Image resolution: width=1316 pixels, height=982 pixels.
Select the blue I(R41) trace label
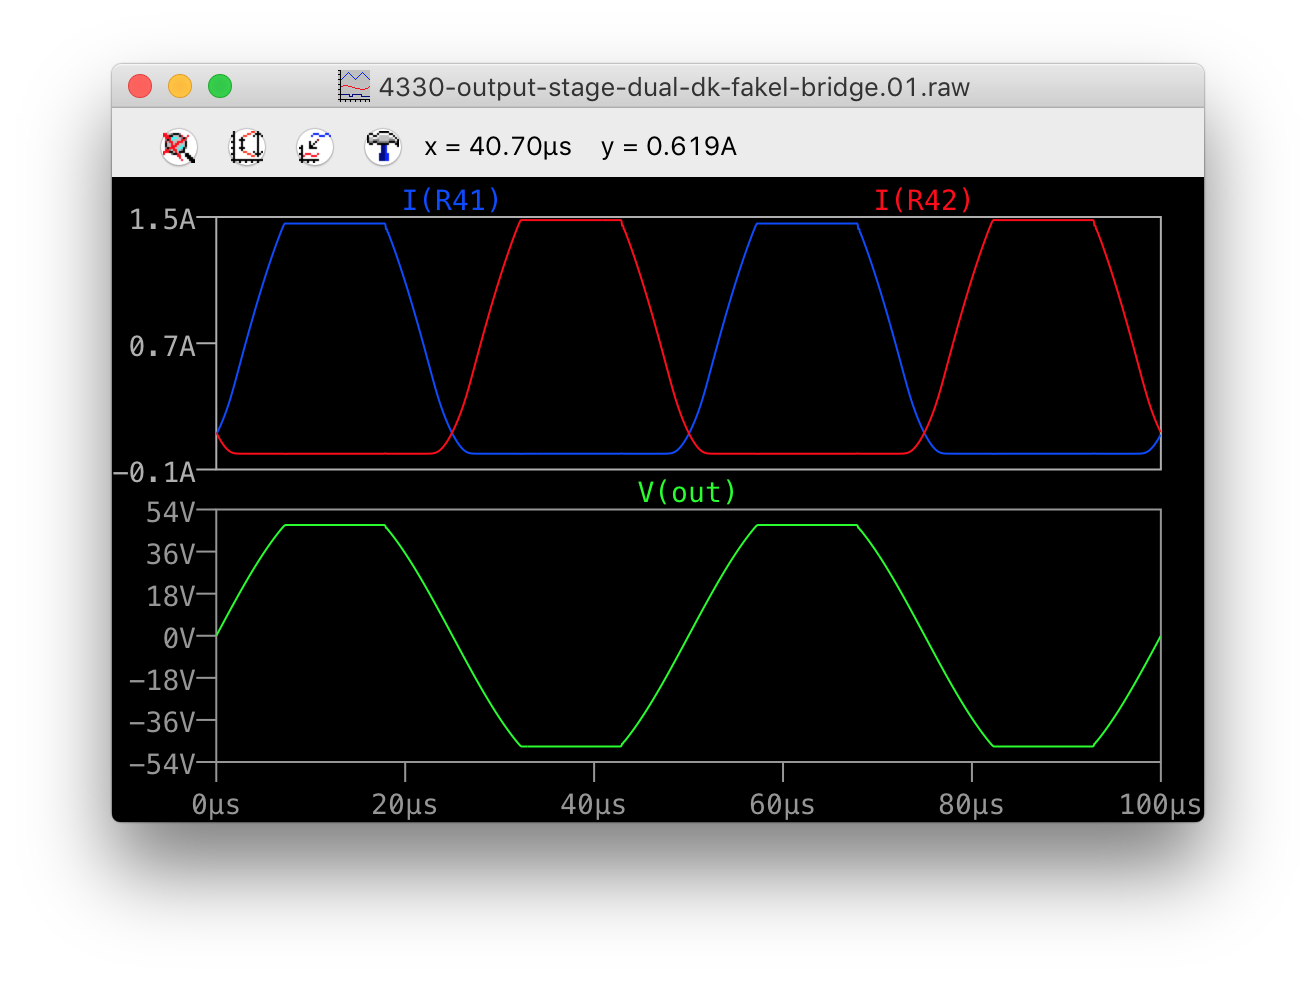click(x=451, y=200)
